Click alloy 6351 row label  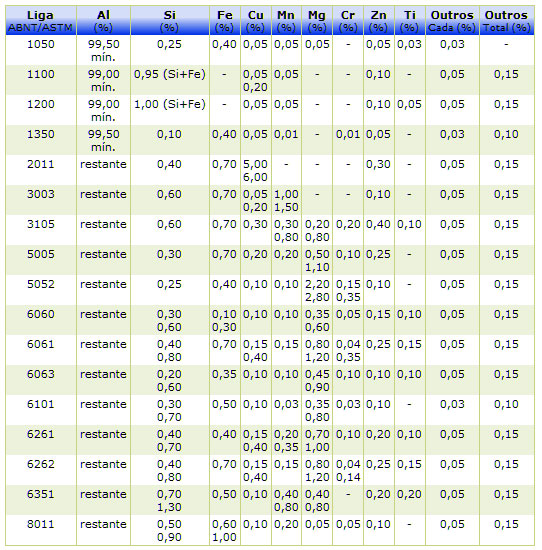click(41, 494)
